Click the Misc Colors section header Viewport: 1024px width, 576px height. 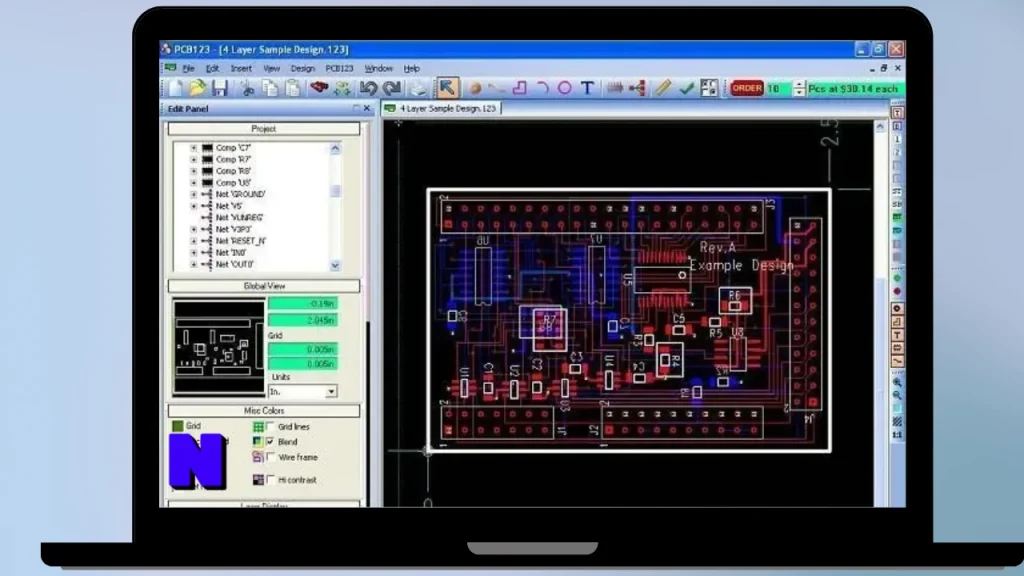[x=264, y=411]
